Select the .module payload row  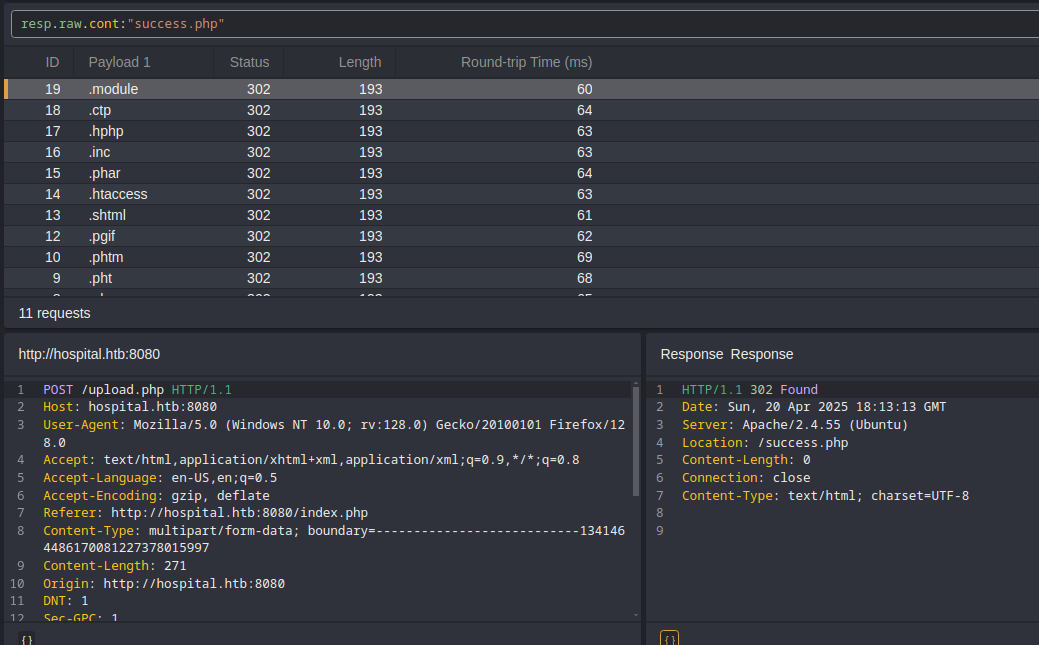coord(521,89)
